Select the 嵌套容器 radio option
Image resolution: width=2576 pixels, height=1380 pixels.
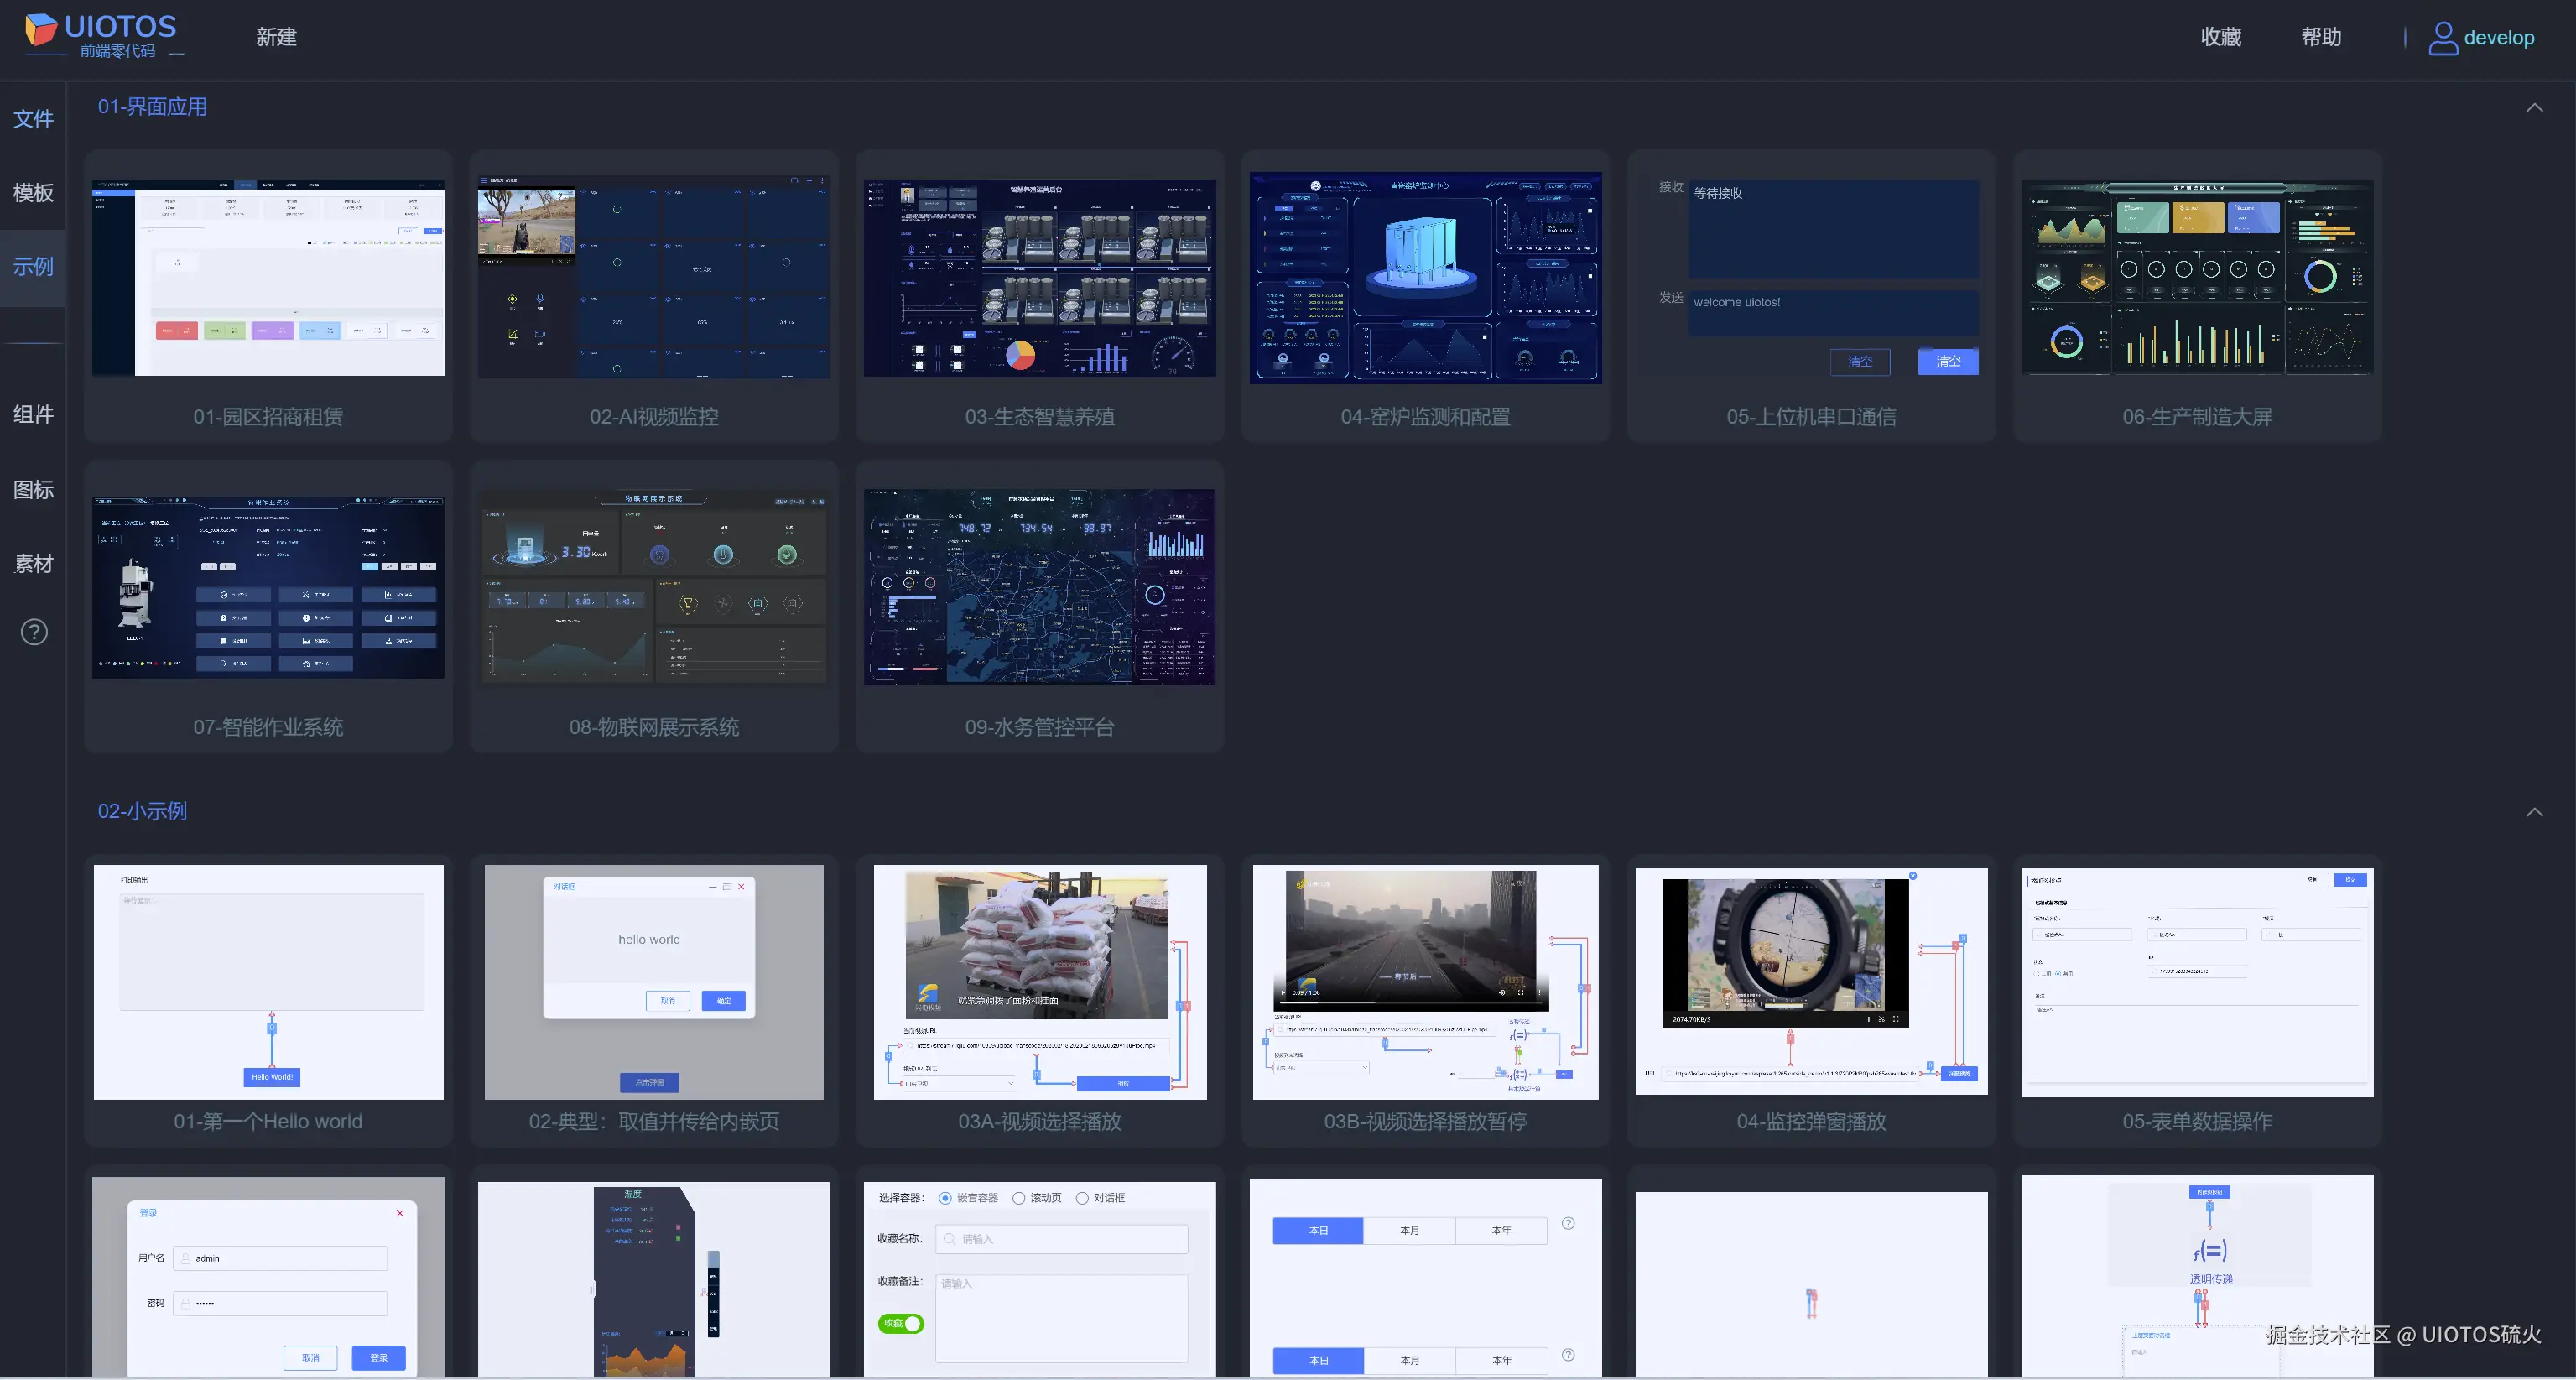tap(945, 1198)
